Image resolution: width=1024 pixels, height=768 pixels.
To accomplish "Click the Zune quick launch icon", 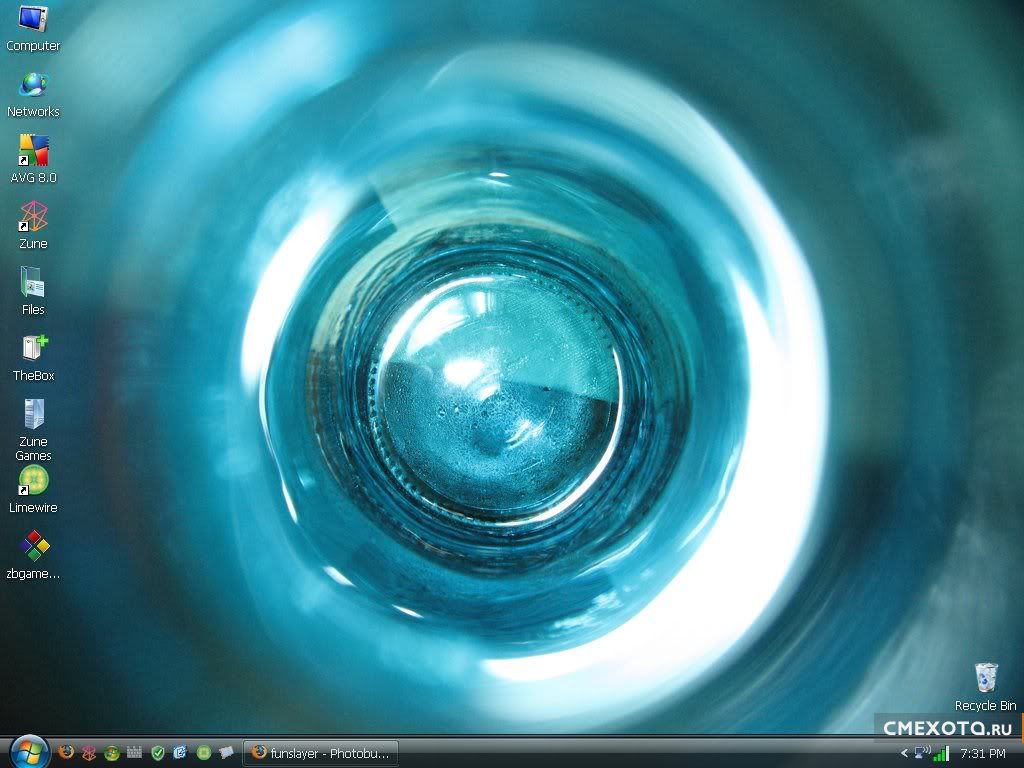I will tap(89, 752).
